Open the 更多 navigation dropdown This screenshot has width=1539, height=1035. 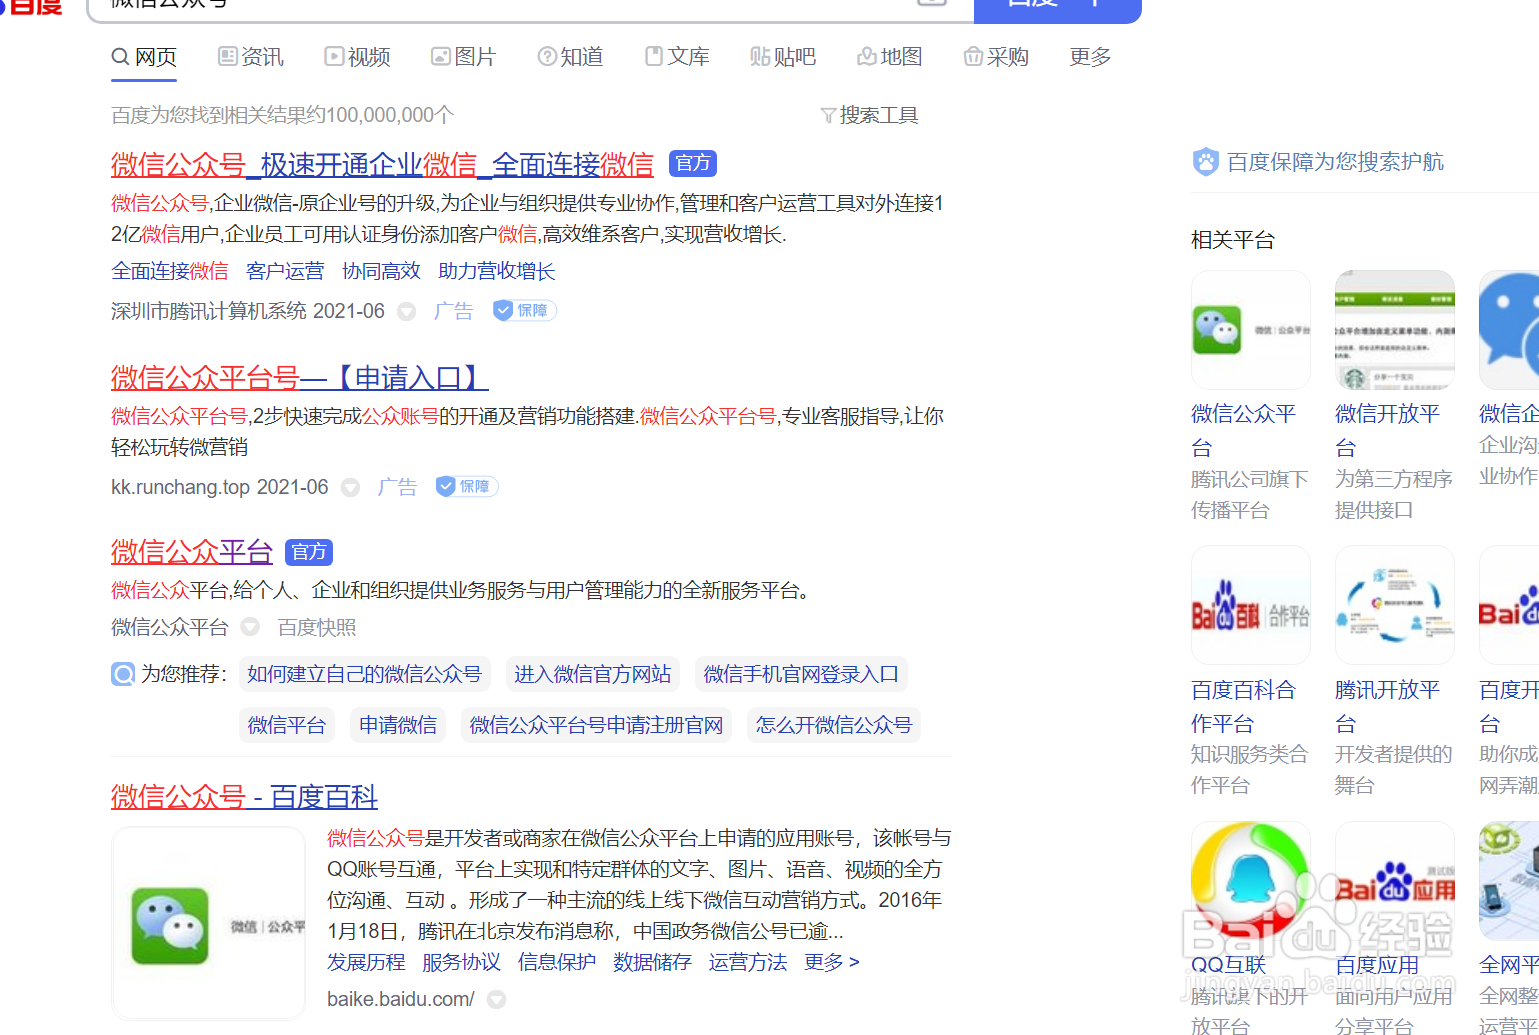pyautogui.click(x=1089, y=57)
